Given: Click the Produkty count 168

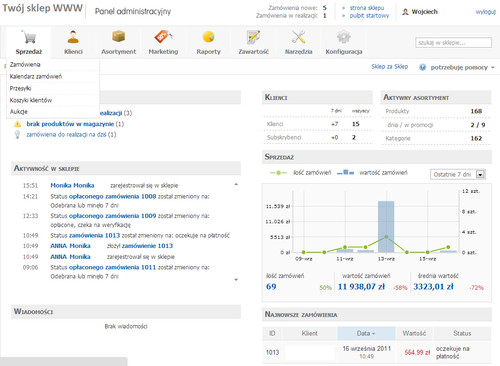Looking at the screenshot, I should (x=476, y=111).
